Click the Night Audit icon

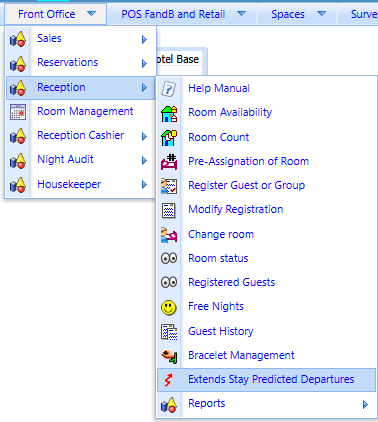point(18,161)
